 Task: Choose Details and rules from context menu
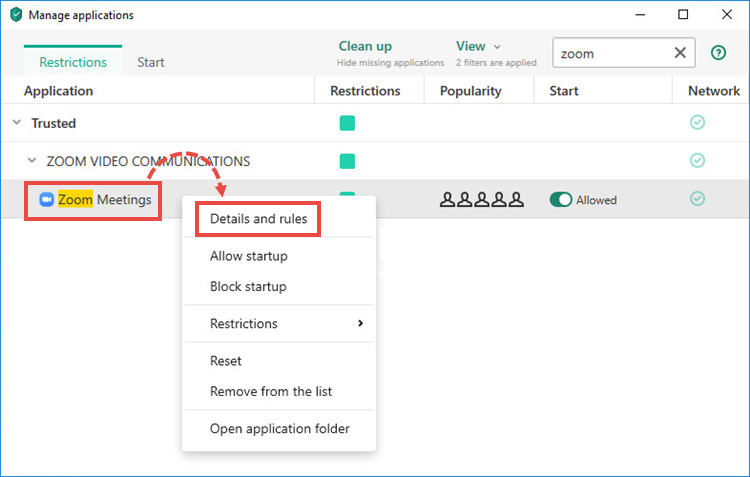258,219
